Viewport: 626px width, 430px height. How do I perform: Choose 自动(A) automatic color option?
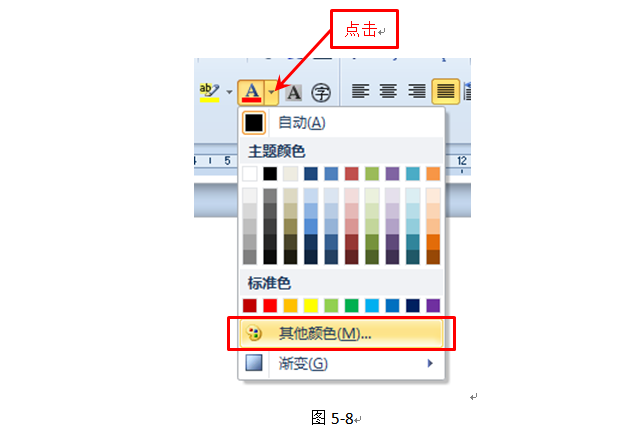point(341,123)
